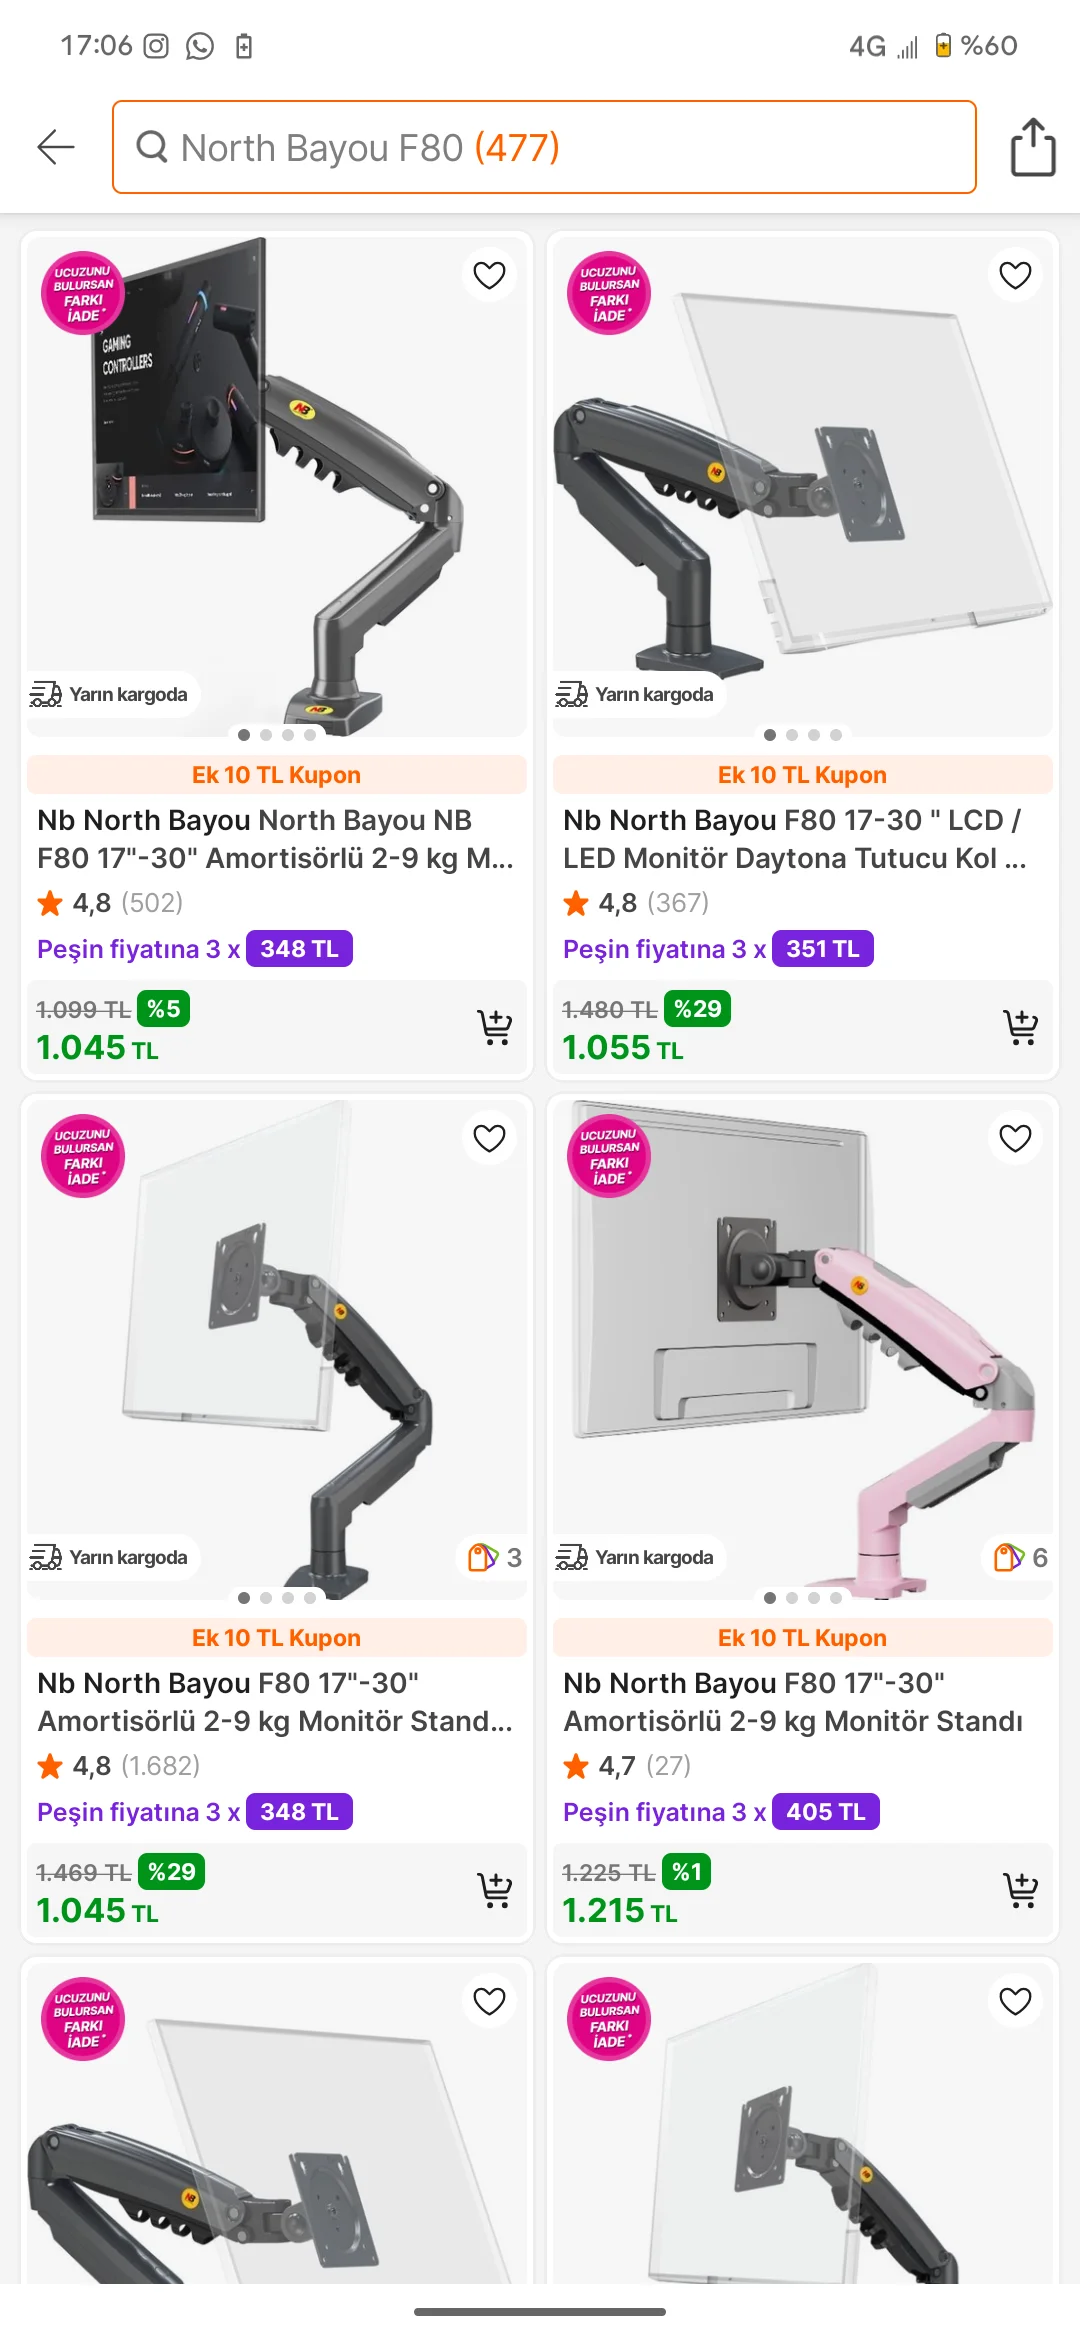Tap 351 TL installment price badge
The image size is (1080, 2340).
click(x=822, y=949)
